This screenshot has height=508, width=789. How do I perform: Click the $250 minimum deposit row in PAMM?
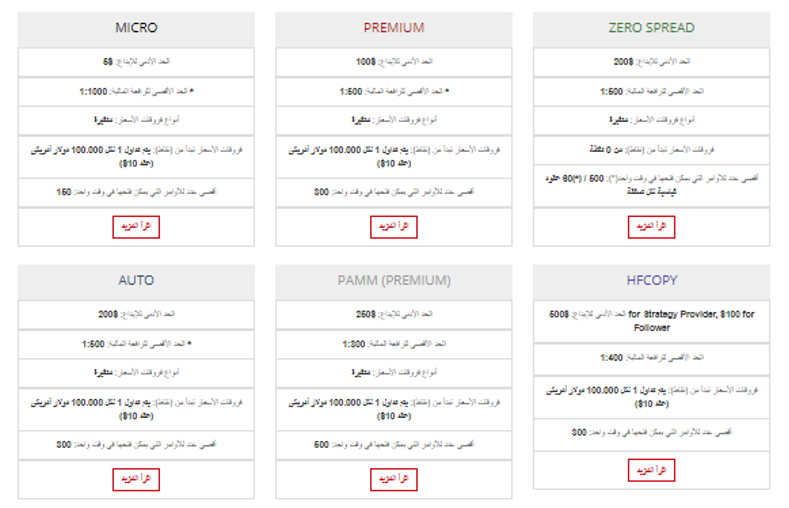(x=393, y=314)
